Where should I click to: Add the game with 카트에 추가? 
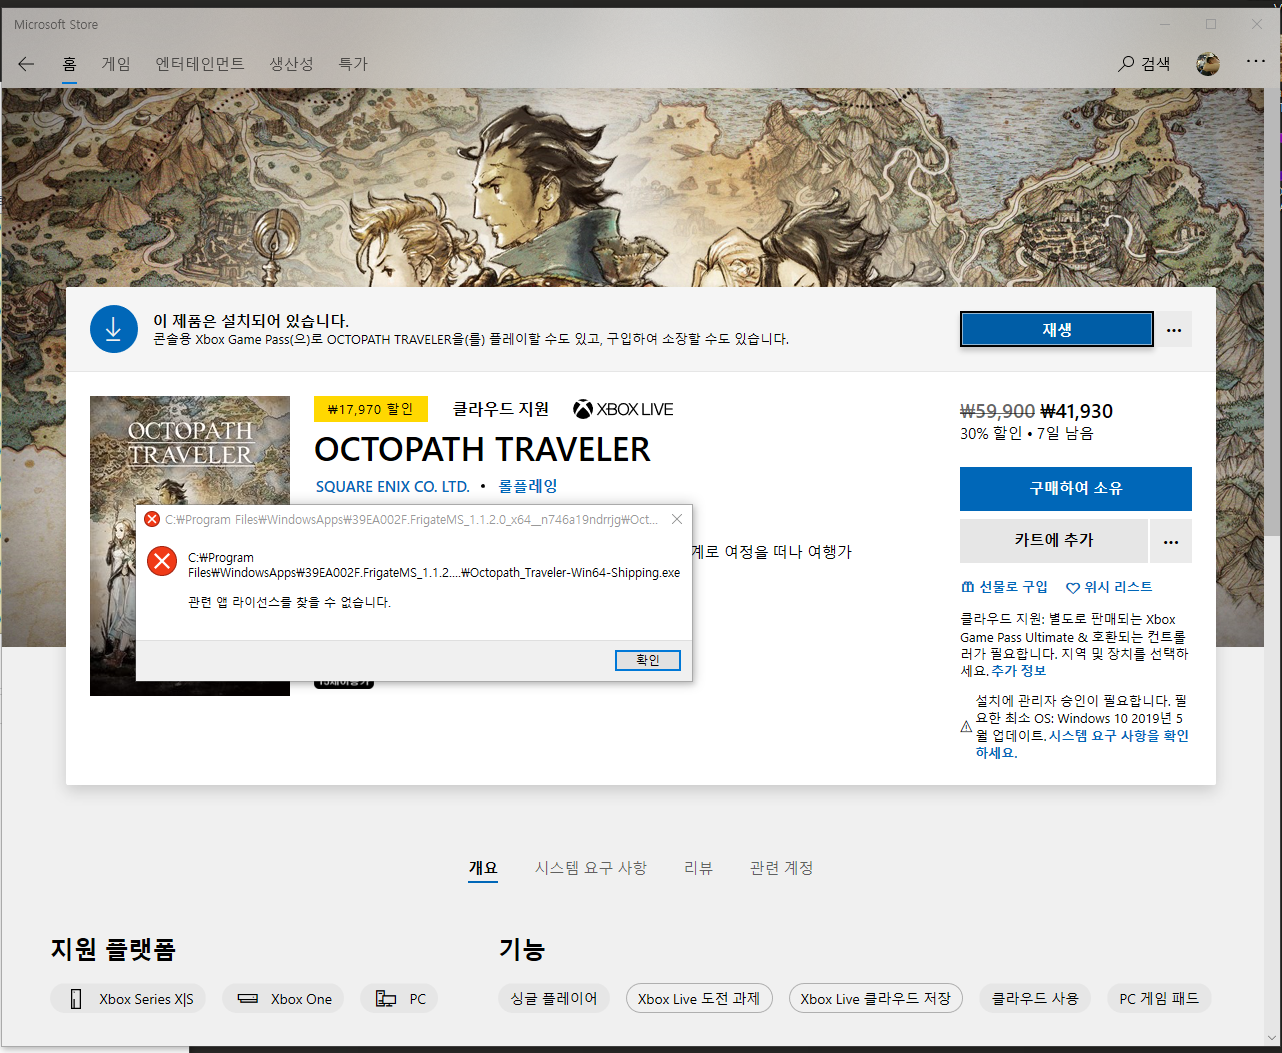pos(1054,541)
